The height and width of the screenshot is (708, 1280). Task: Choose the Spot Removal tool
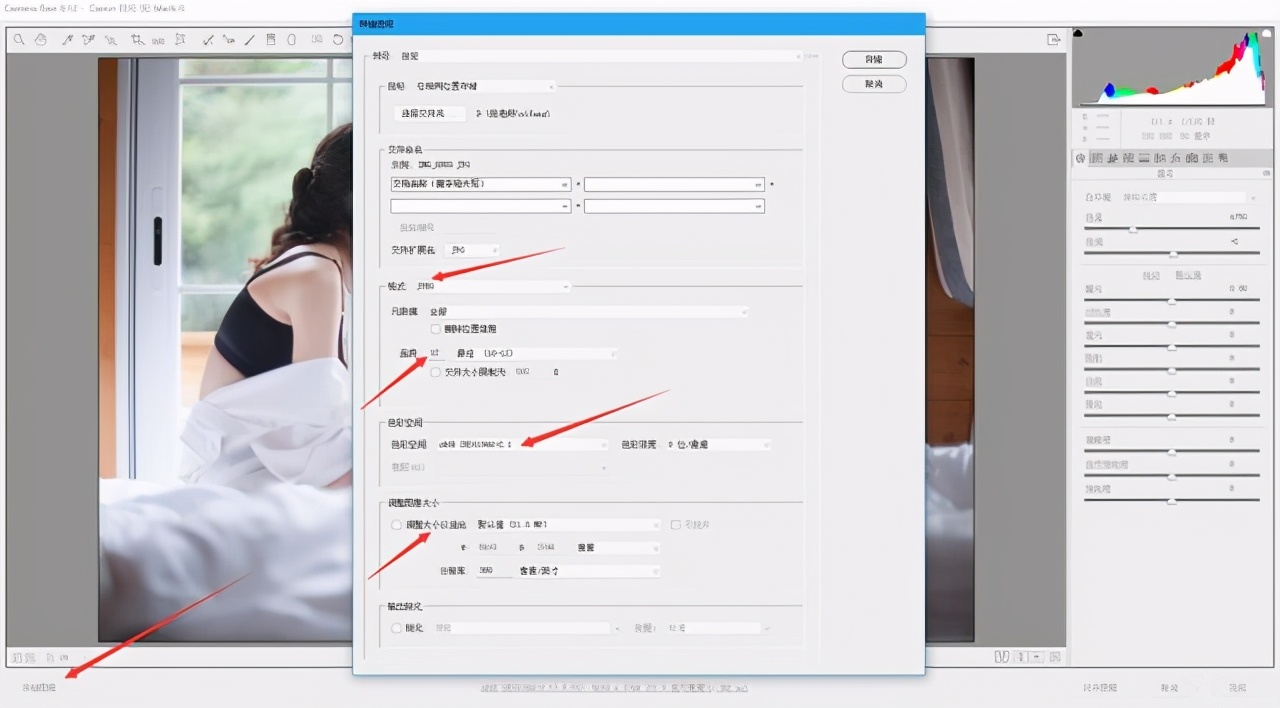click(x=208, y=40)
